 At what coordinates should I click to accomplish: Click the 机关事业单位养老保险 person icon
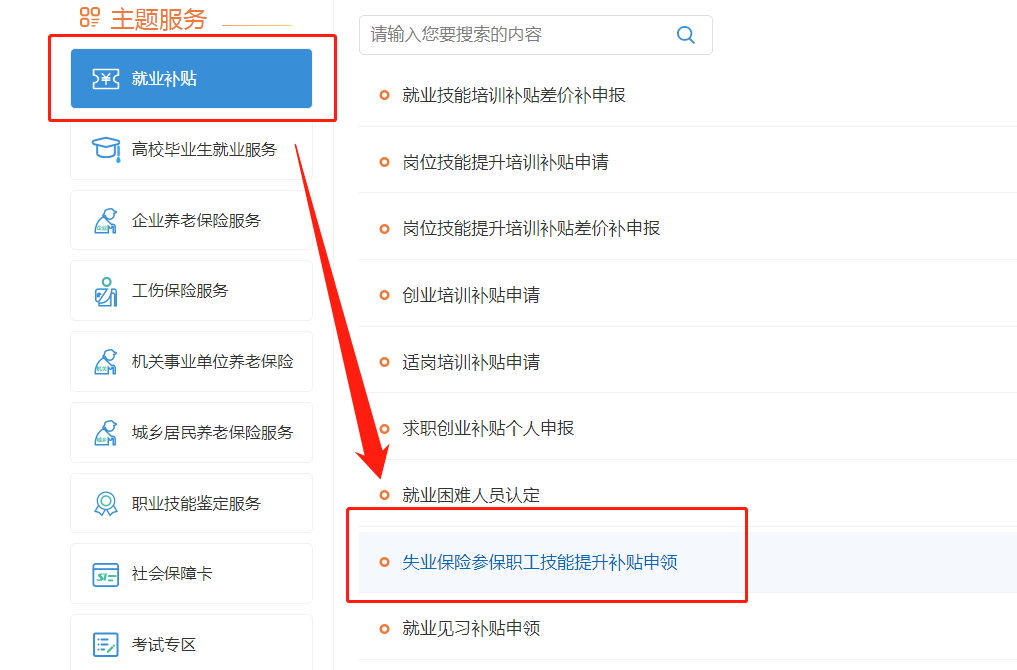pyautogui.click(x=106, y=362)
